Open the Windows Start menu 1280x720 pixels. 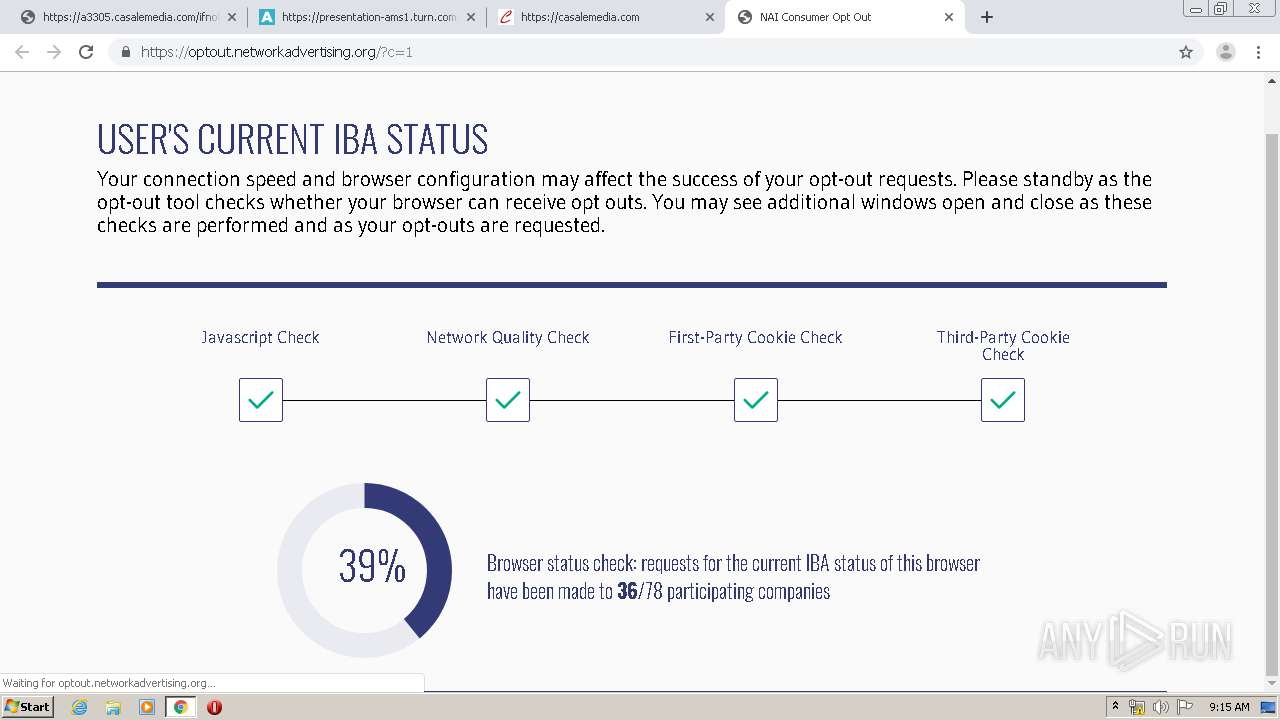pyautogui.click(x=27, y=707)
